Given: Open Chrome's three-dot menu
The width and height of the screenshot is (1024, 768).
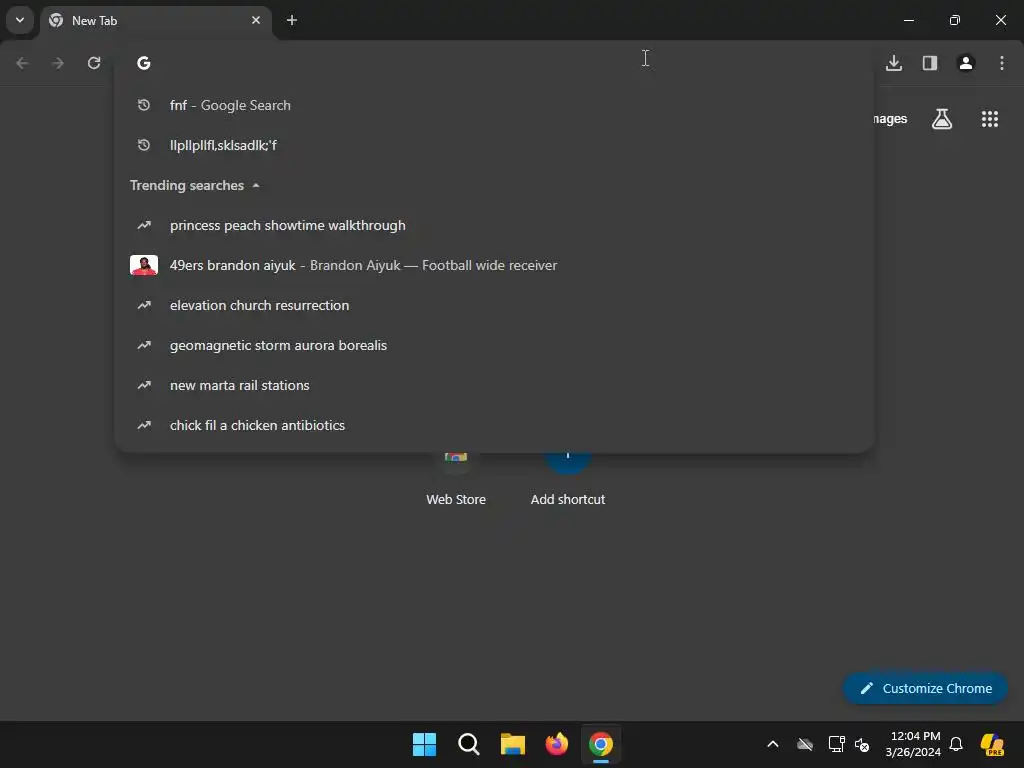Looking at the screenshot, I should (1002, 63).
